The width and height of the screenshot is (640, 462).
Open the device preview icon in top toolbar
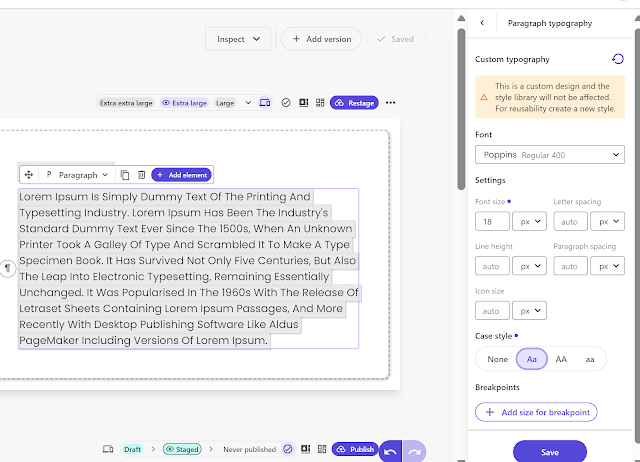coord(264,103)
